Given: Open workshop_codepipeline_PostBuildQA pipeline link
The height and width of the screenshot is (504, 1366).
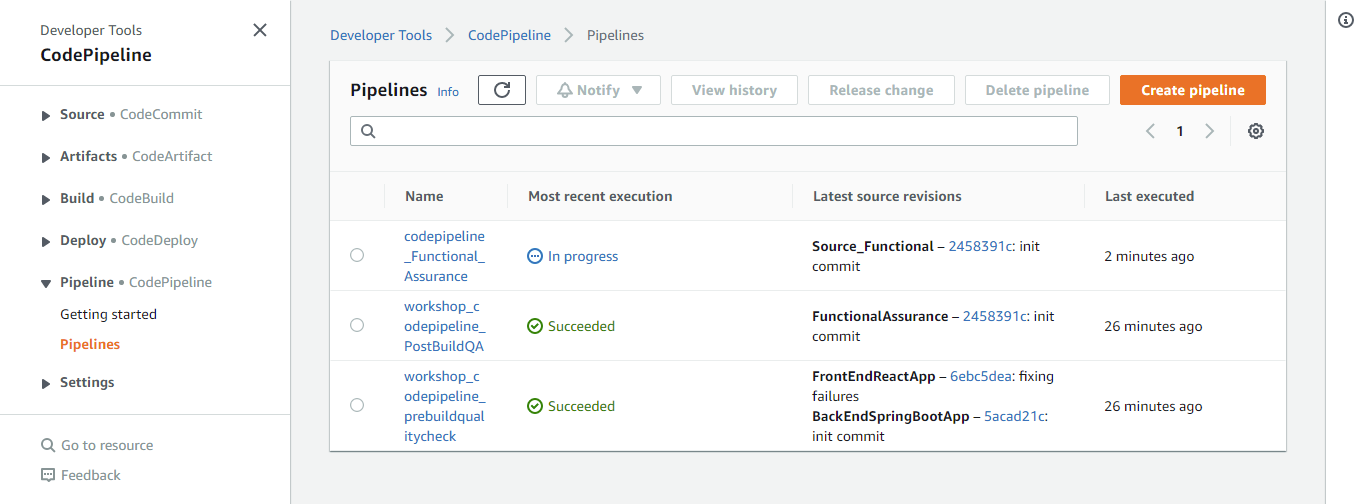Looking at the screenshot, I should (x=444, y=326).
